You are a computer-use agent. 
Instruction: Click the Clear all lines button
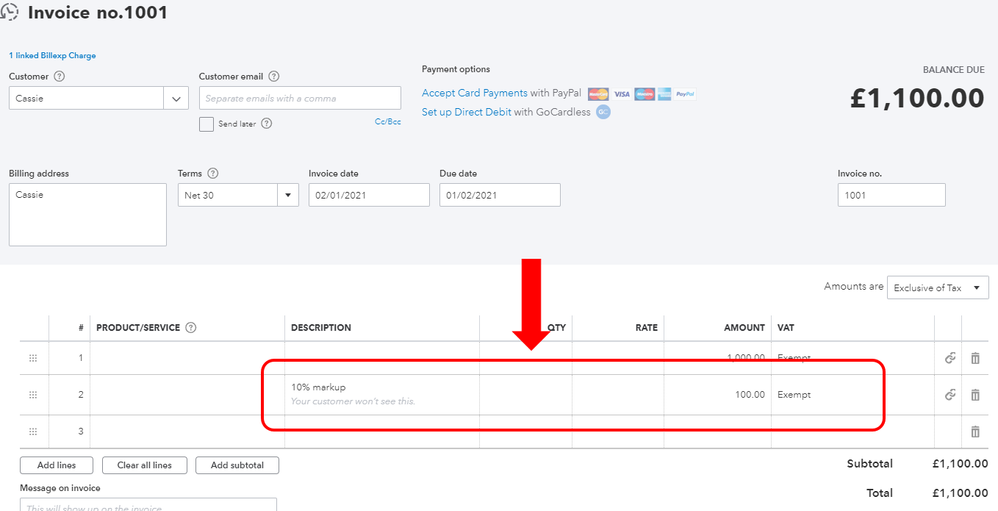coord(144,465)
